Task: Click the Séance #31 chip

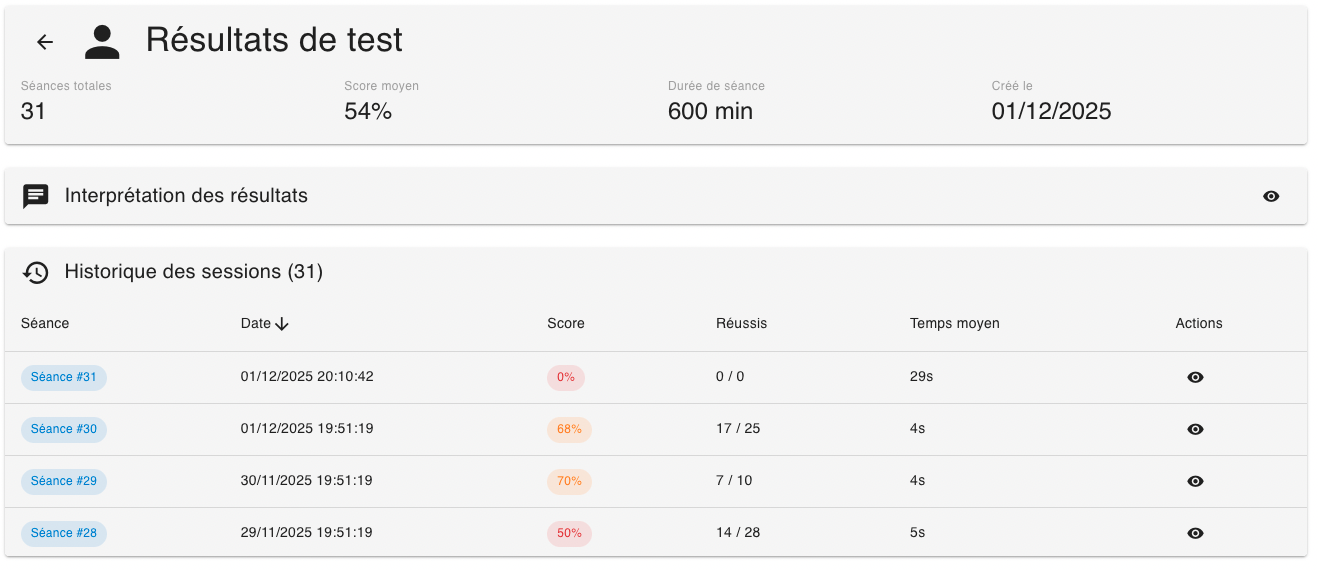Action: [64, 377]
